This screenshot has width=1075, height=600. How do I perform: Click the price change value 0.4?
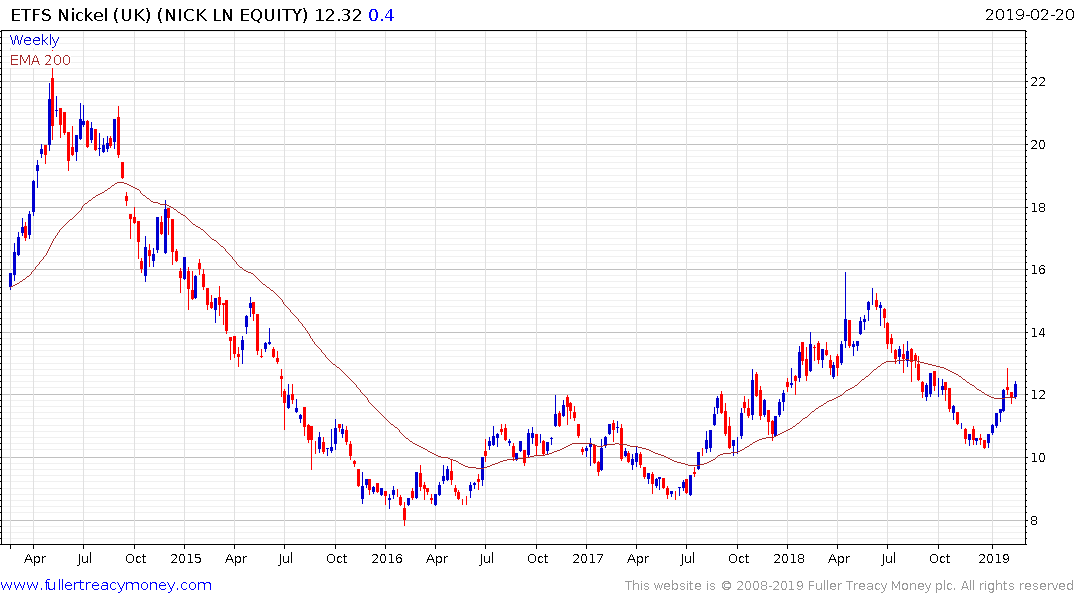pyautogui.click(x=381, y=15)
